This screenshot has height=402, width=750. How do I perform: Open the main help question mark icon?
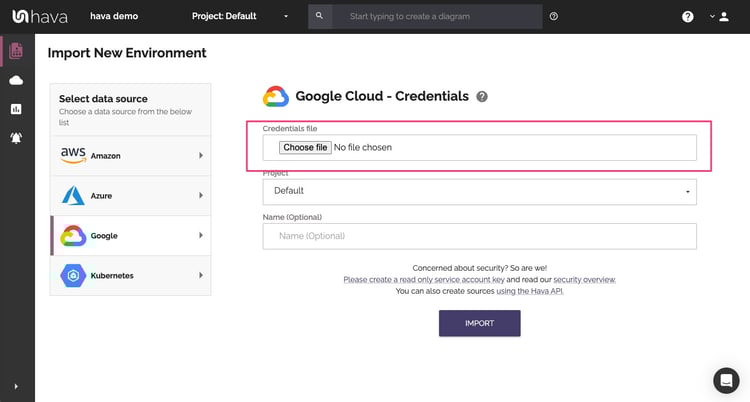pyautogui.click(x=687, y=17)
